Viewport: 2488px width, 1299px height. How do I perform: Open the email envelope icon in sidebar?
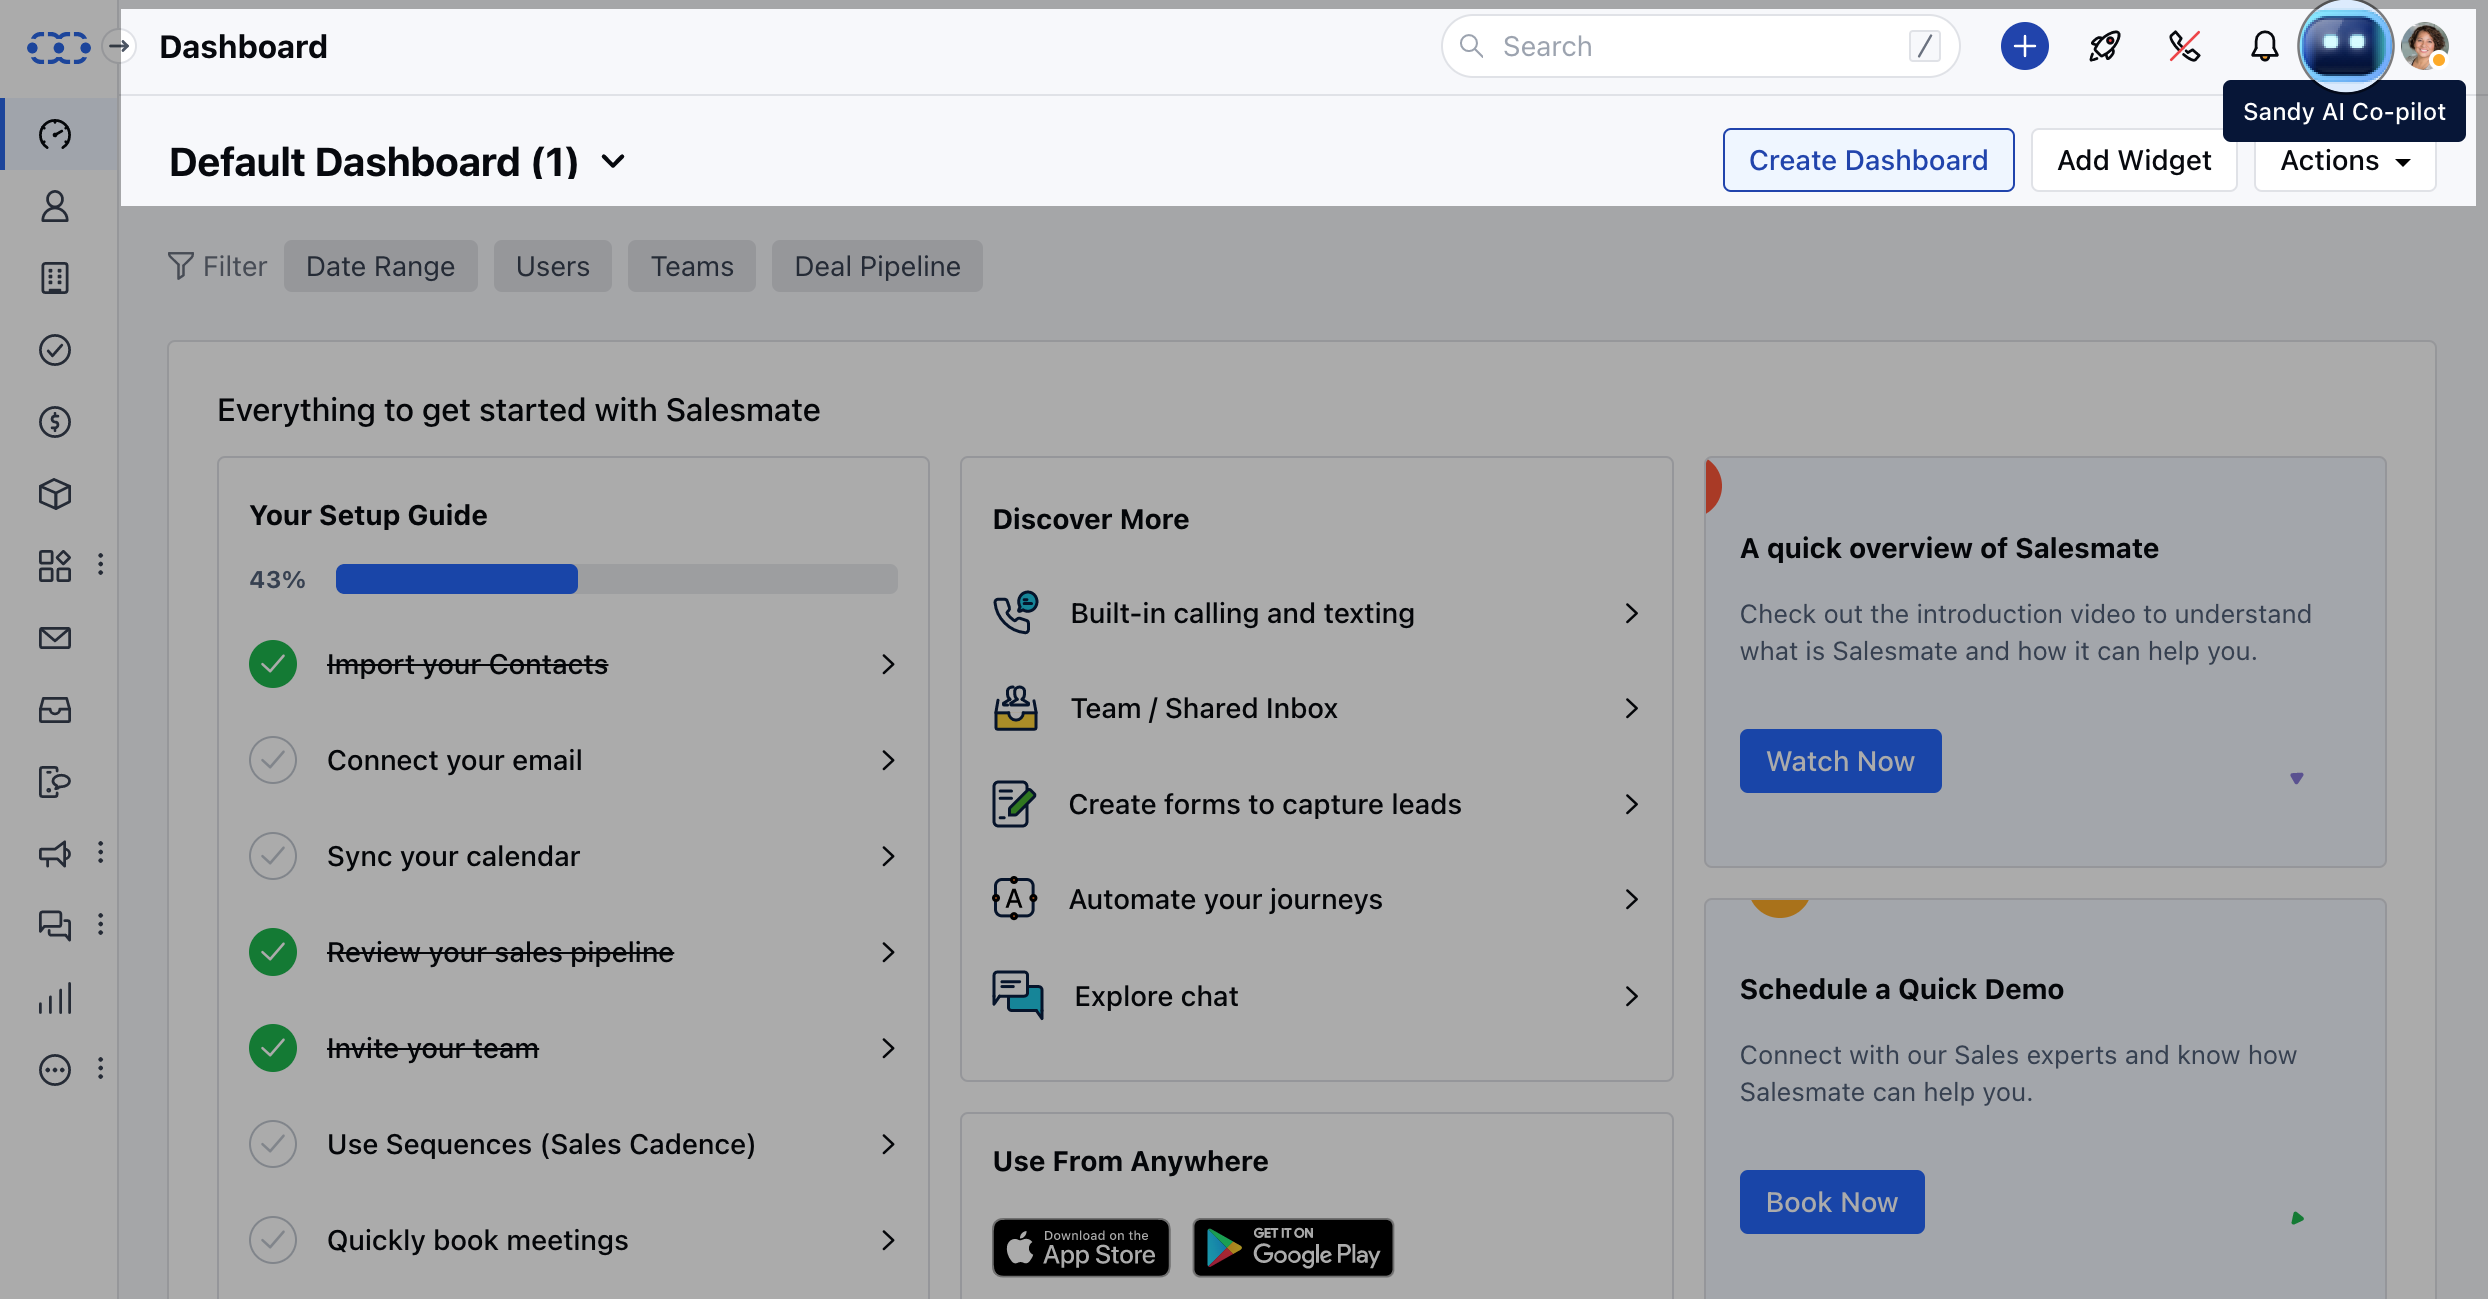tap(55, 638)
